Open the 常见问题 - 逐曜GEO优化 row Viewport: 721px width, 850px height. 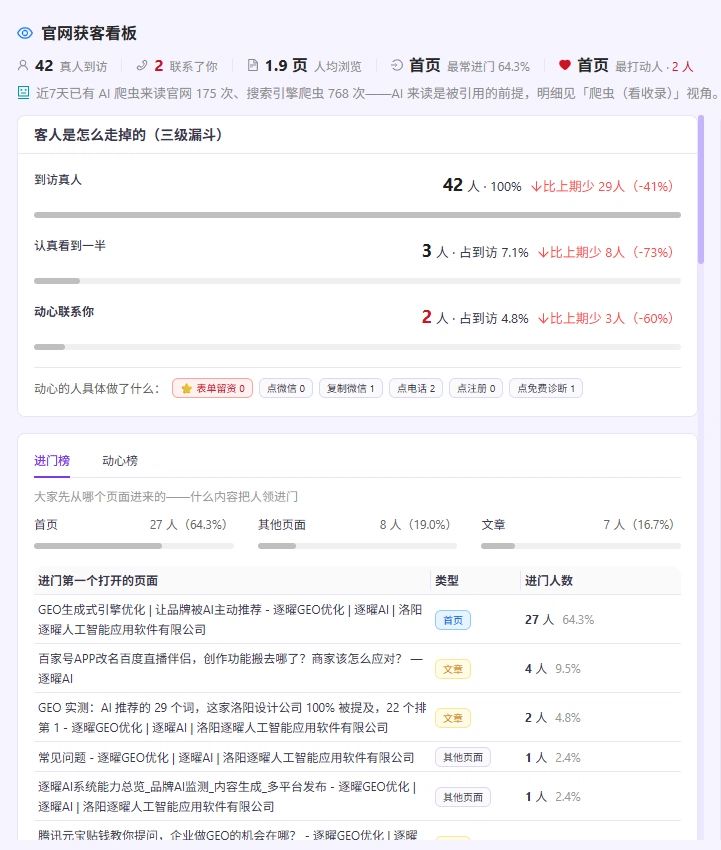[x=357, y=757]
